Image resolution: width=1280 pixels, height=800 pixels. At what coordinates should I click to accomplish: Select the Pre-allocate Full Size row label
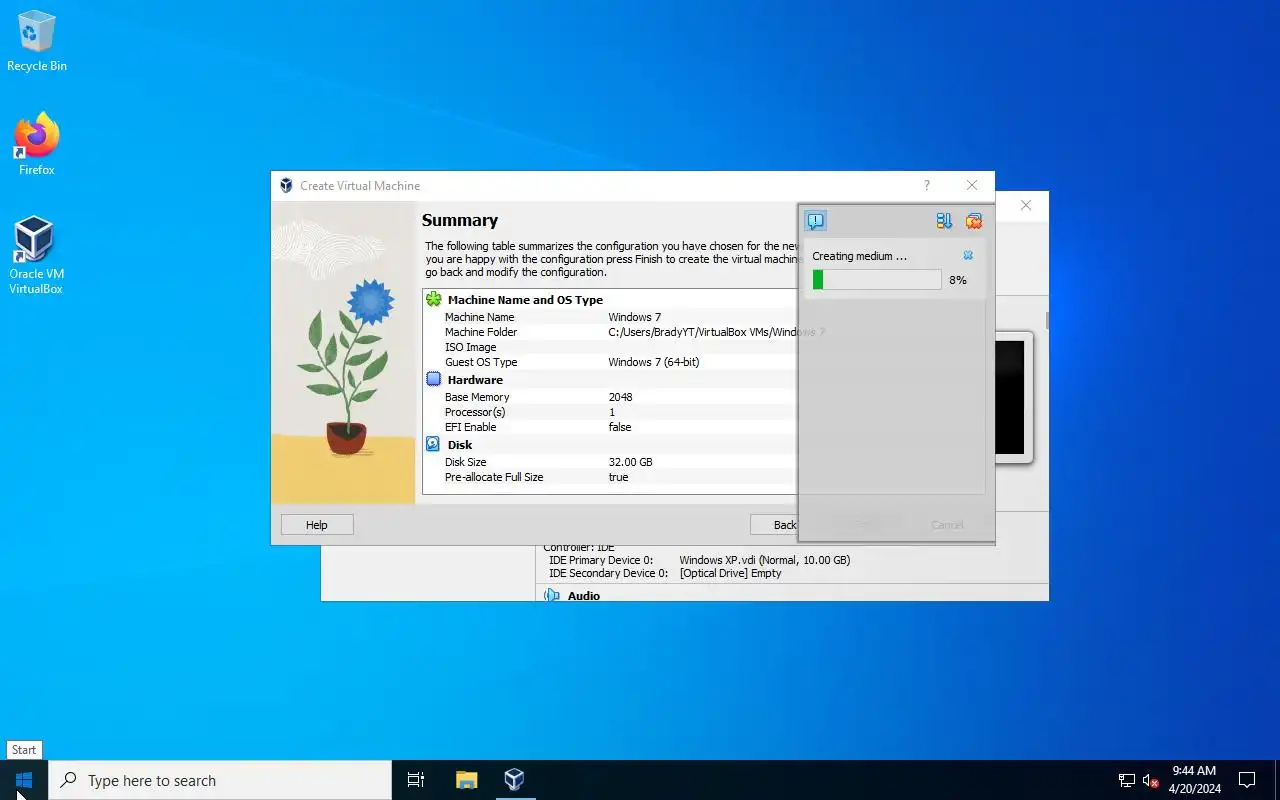click(494, 477)
